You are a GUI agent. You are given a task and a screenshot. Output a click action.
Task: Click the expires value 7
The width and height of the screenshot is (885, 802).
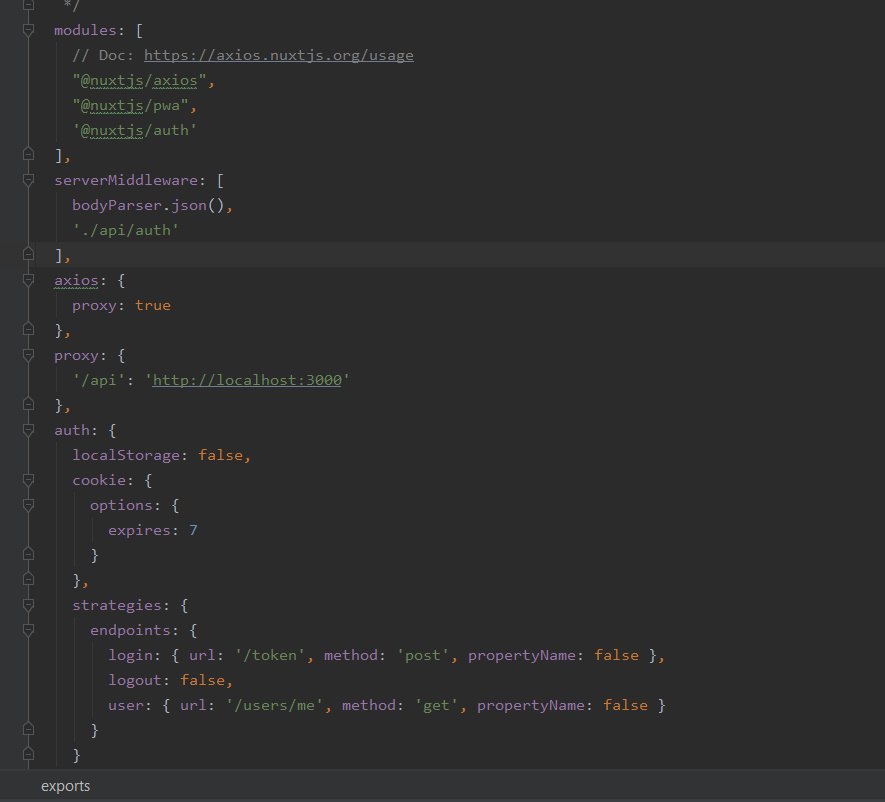pyautogui.click(x=193, y=530)
